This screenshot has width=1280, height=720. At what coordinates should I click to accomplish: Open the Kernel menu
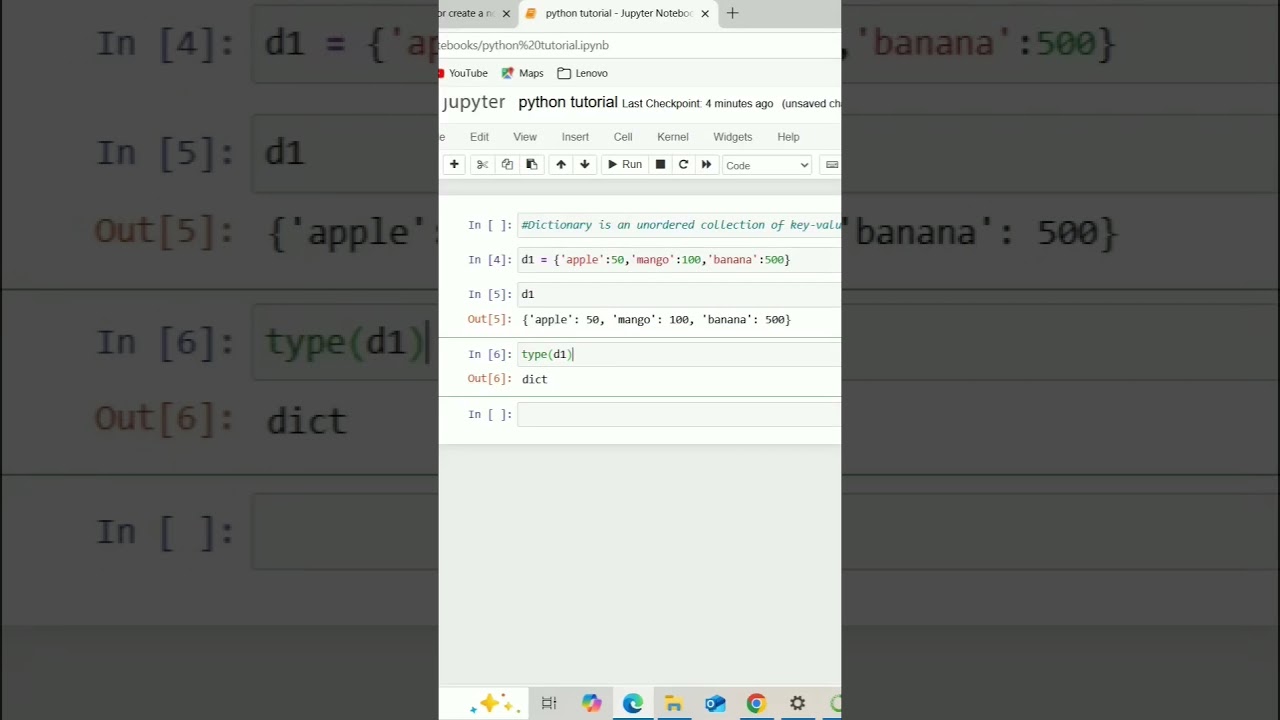[672, 137]
